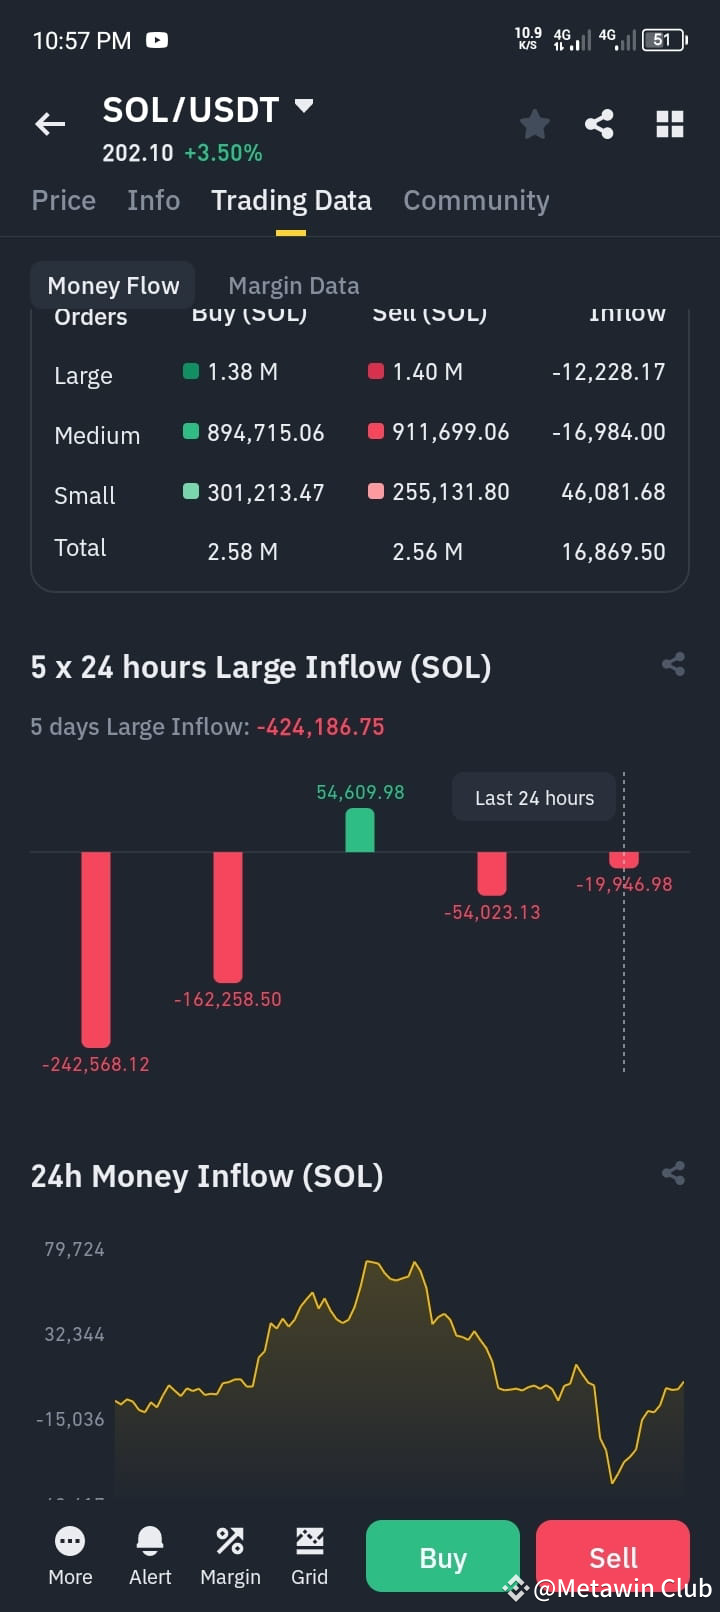Screen dimensions: 720x1612
Task: Tap the green Buy button
Action: tap(443, 1556)
